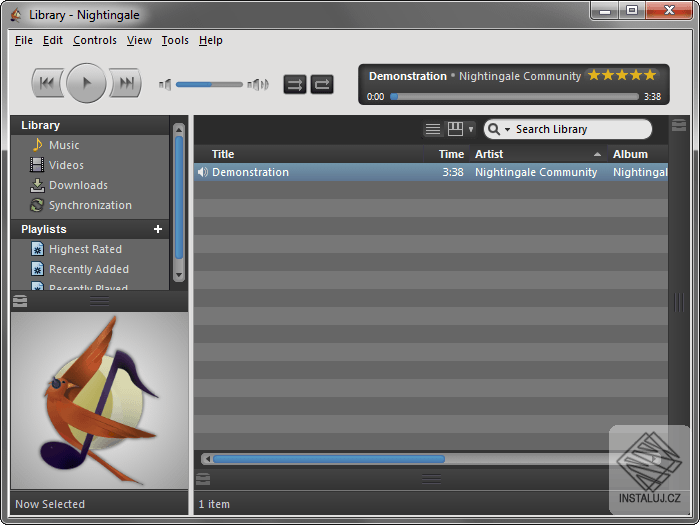Click the horizontal scrollbar thumb
Image resolution: width=700 pixels, height=525 pixels.
click(329, 459)
